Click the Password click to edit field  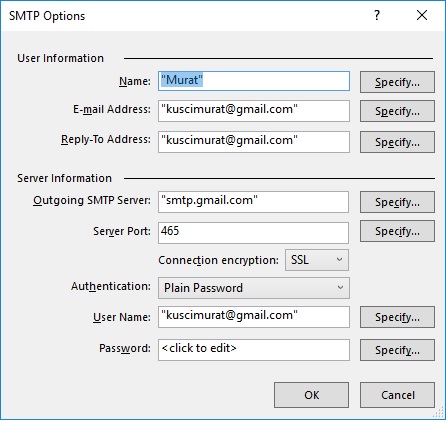coord(254,350)
